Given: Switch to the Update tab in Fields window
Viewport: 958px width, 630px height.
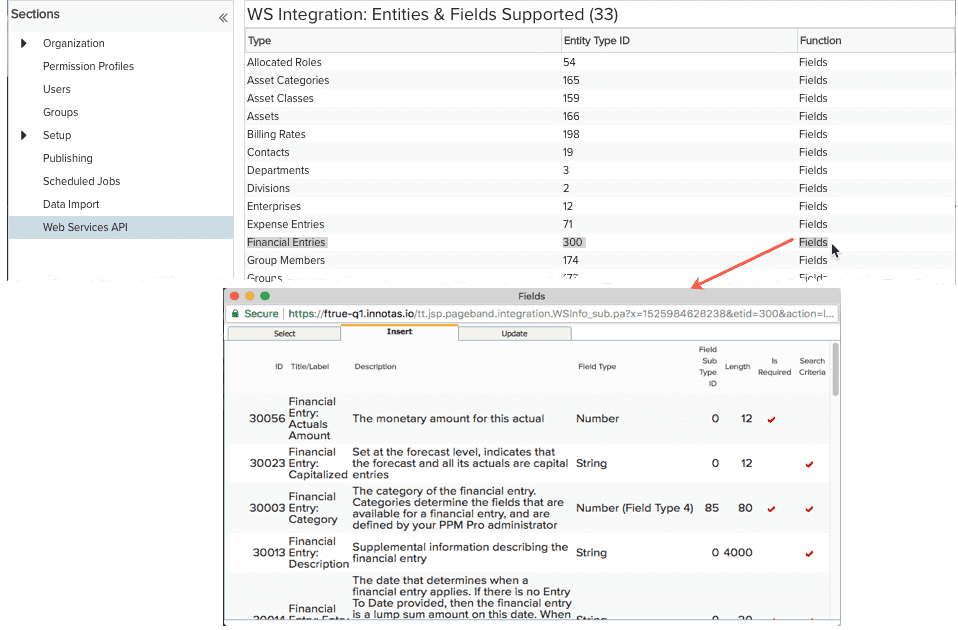Looking at the screenshot, I should (x=514, y=334).
